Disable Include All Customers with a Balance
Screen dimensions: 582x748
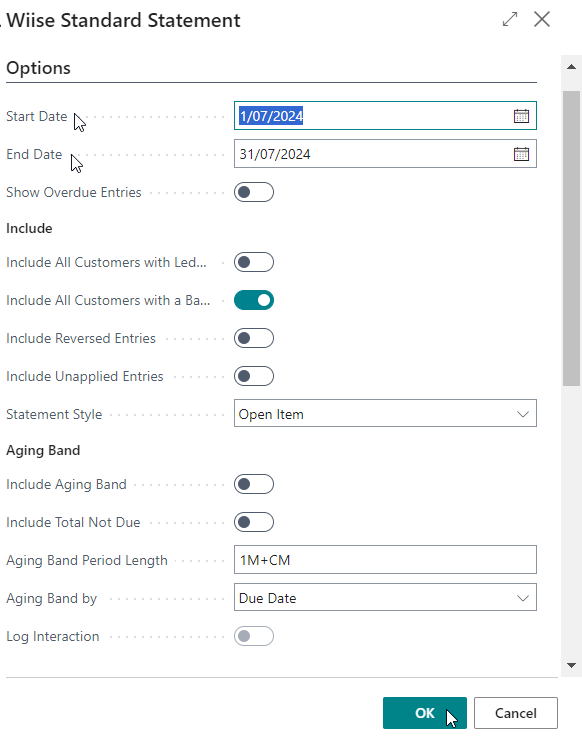click(254, 301)
